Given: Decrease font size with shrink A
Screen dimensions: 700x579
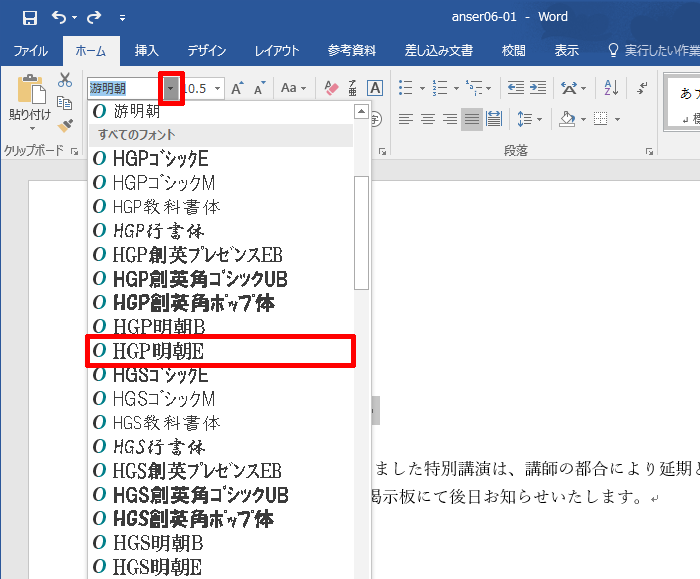Looking at the screenshot, I should (x=259, y=88).
